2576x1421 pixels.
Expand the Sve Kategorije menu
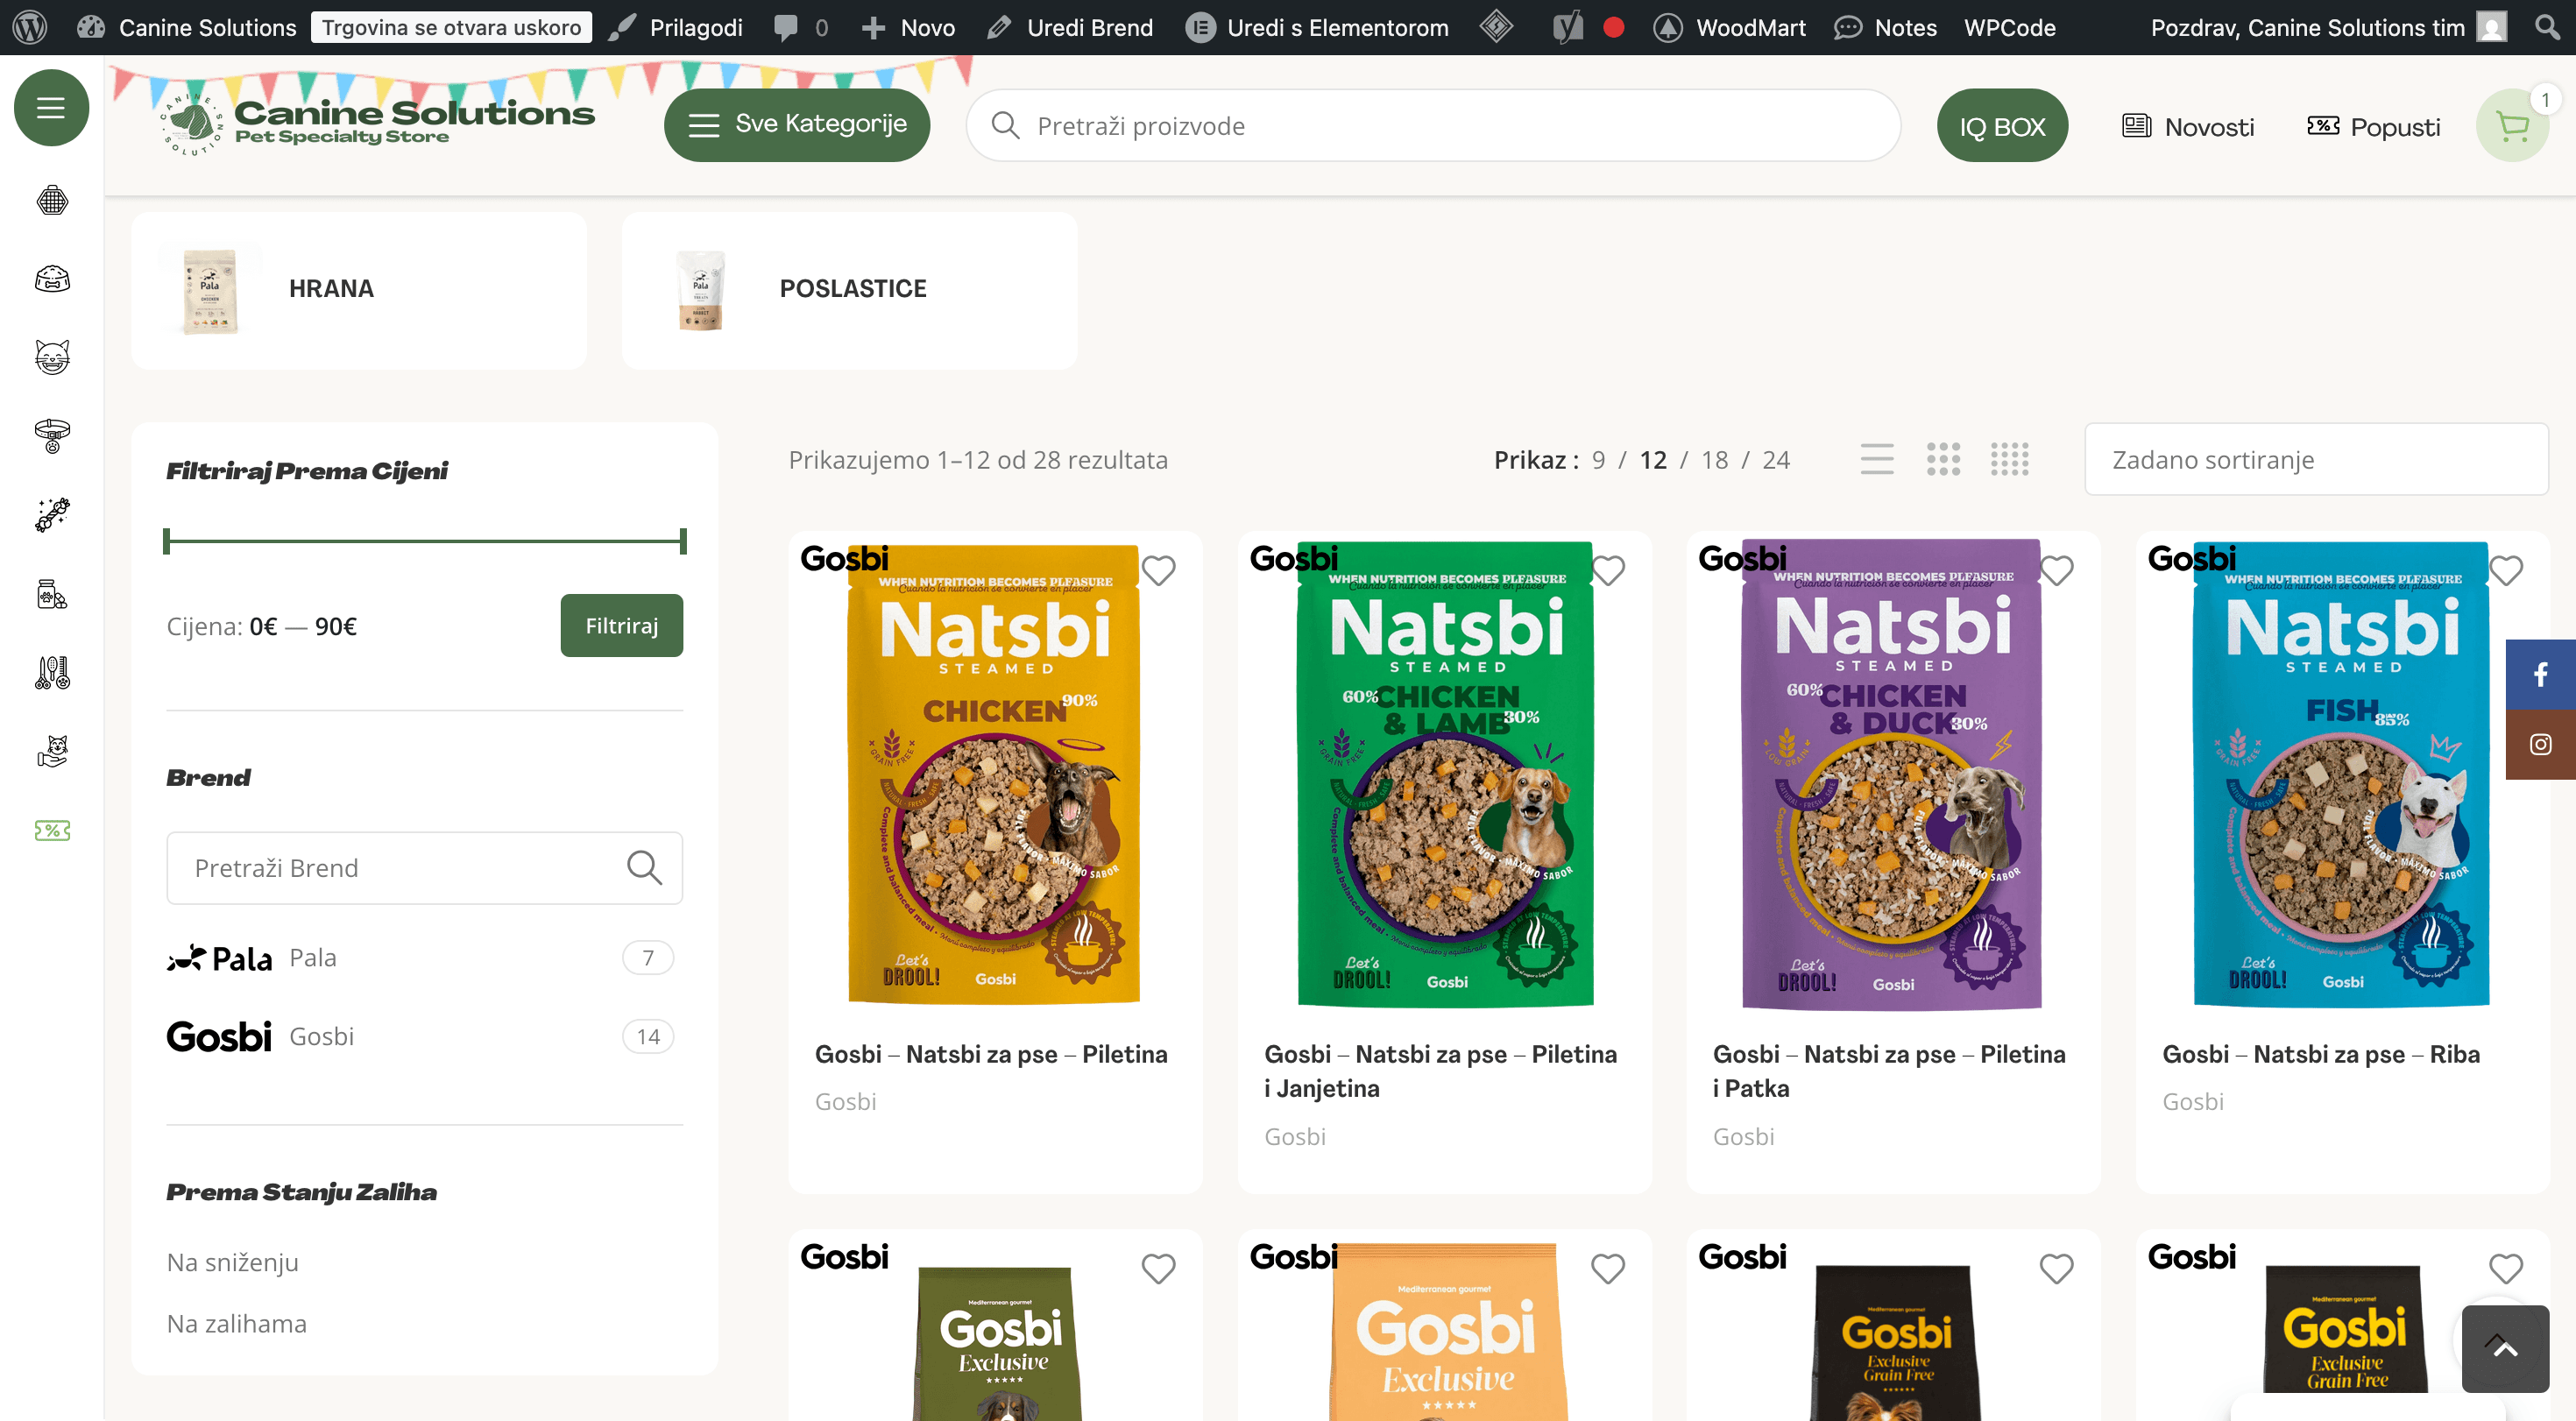(797, 125)
